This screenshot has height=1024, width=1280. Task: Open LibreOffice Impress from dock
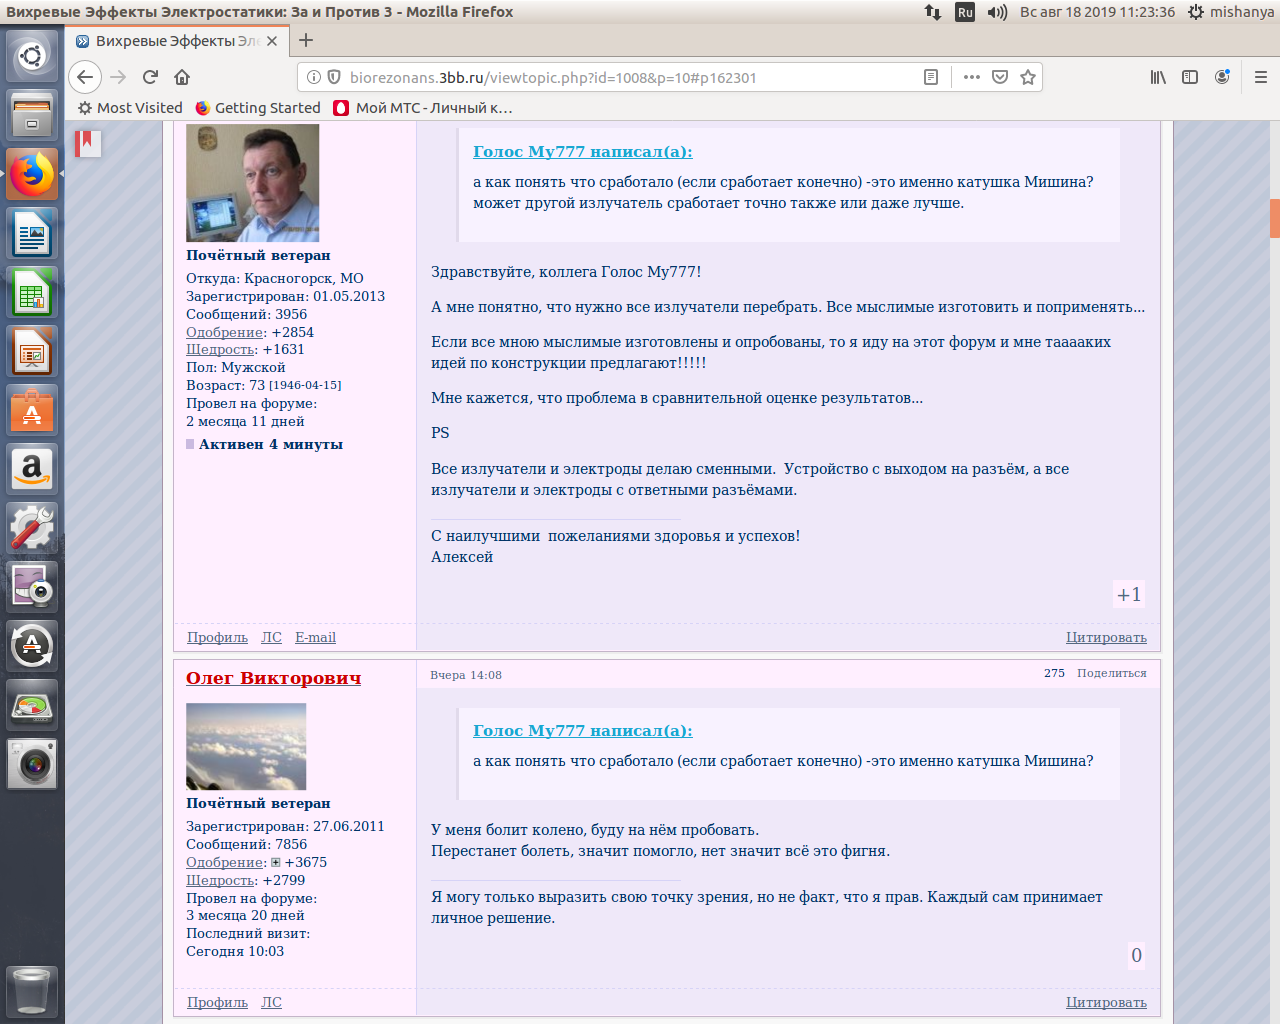pos(32,351)
